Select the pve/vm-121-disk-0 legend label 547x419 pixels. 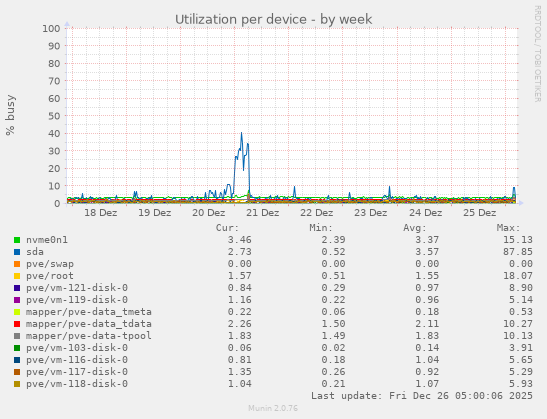coord(77,288)
